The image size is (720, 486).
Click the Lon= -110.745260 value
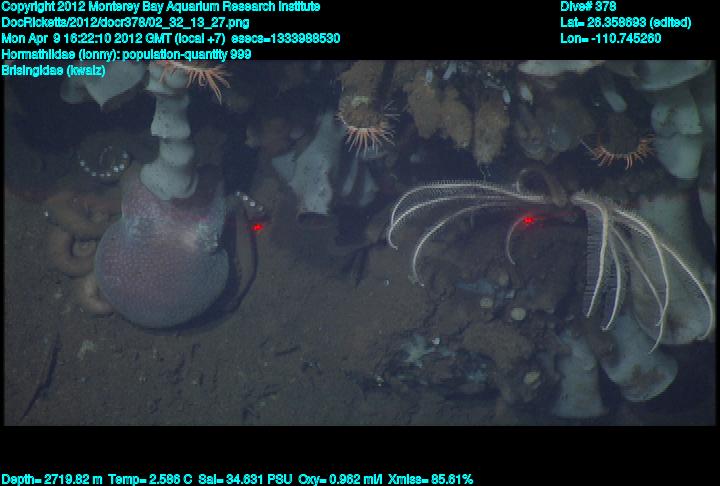[611, 38]
